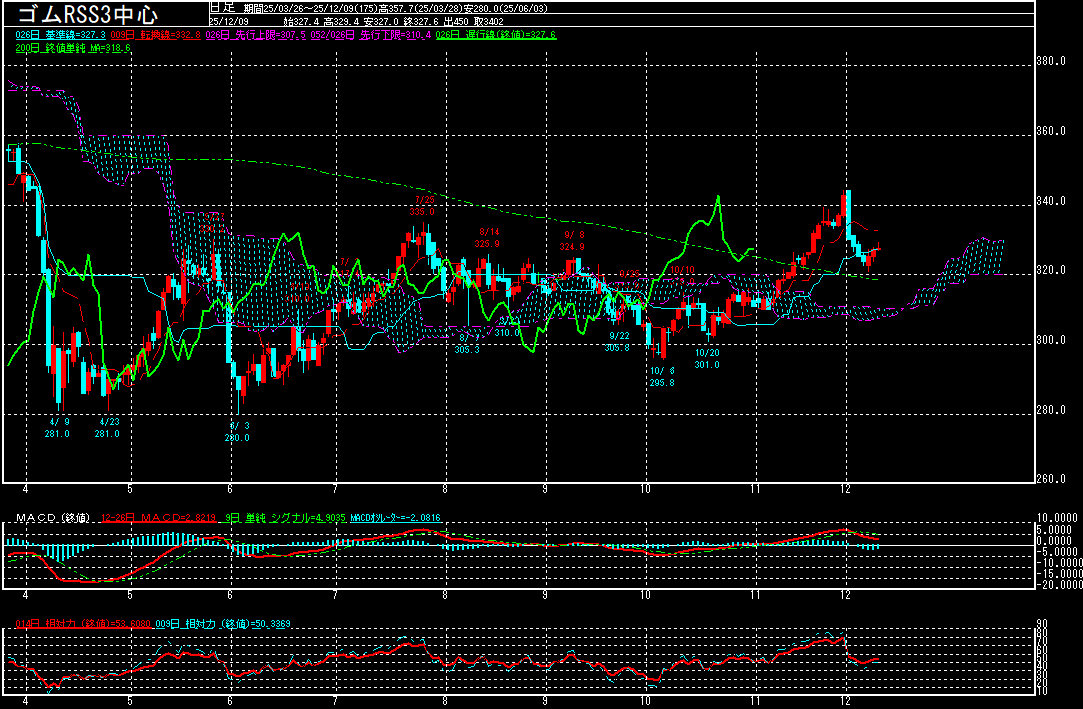
Task: Click the 4/23 low marker at 281.0
Action: coord(107,427)
